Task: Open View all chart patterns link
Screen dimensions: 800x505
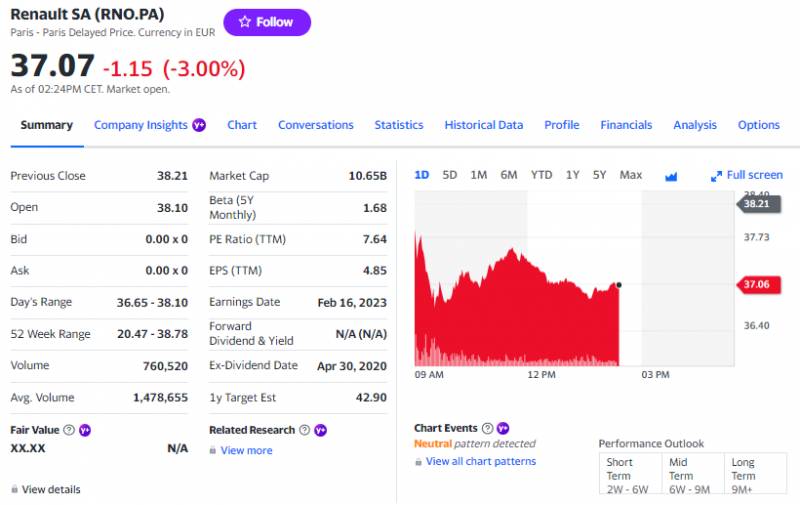Action: [481, 461]
